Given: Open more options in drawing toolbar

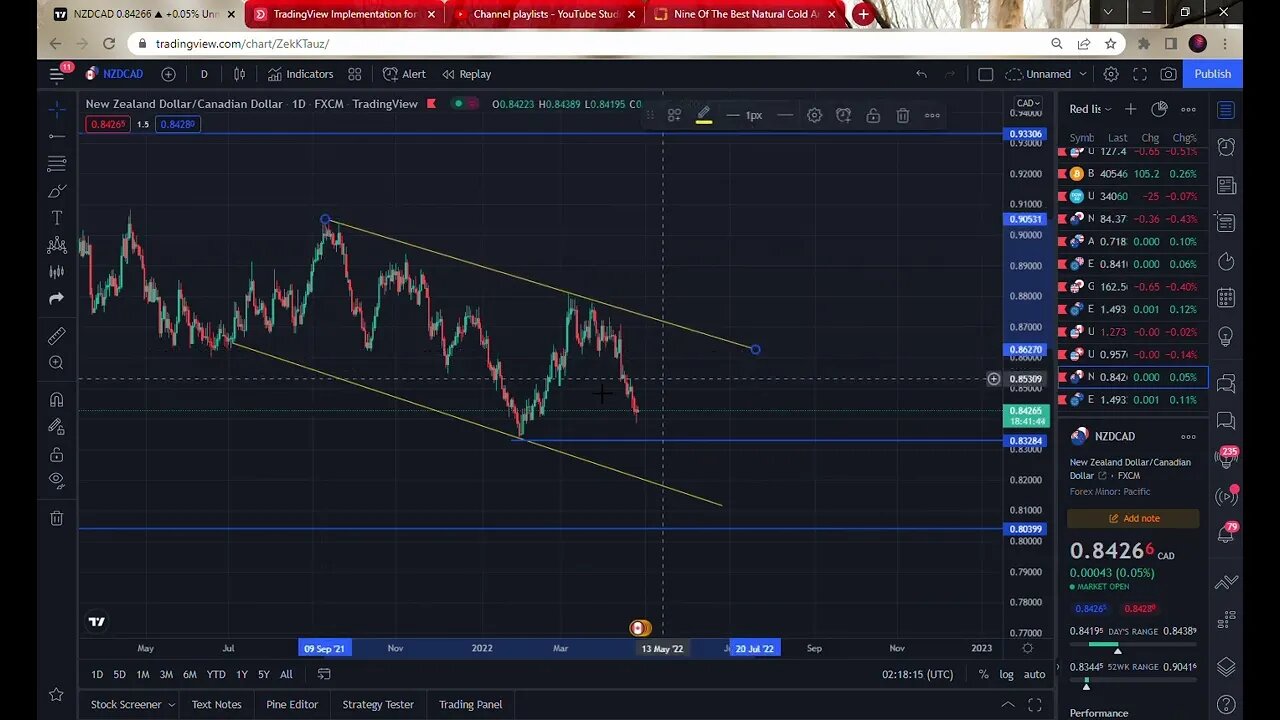Looking at the screenshot, I should pos(932,116).
